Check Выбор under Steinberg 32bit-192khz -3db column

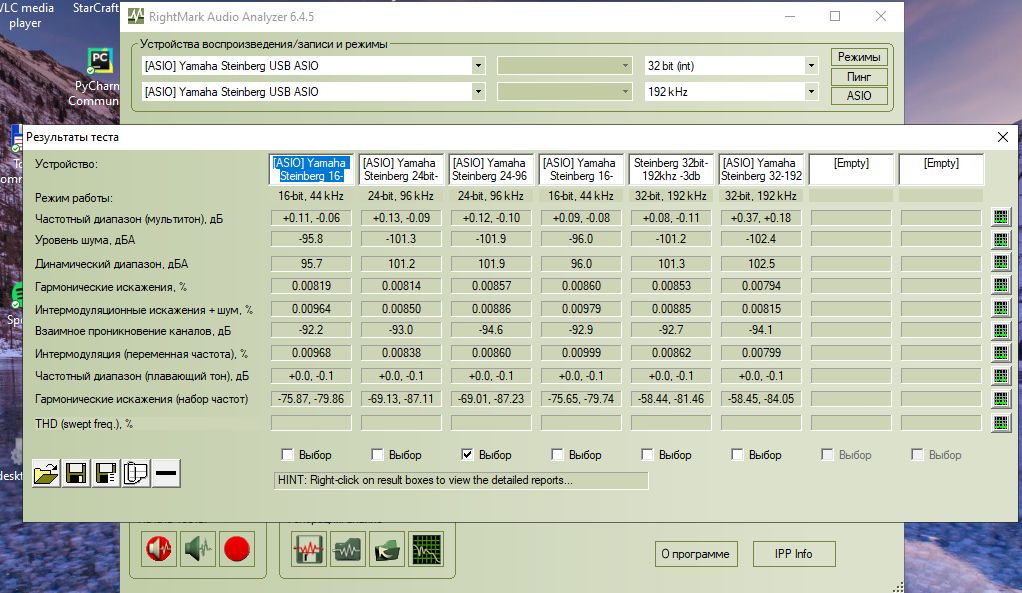647,454
